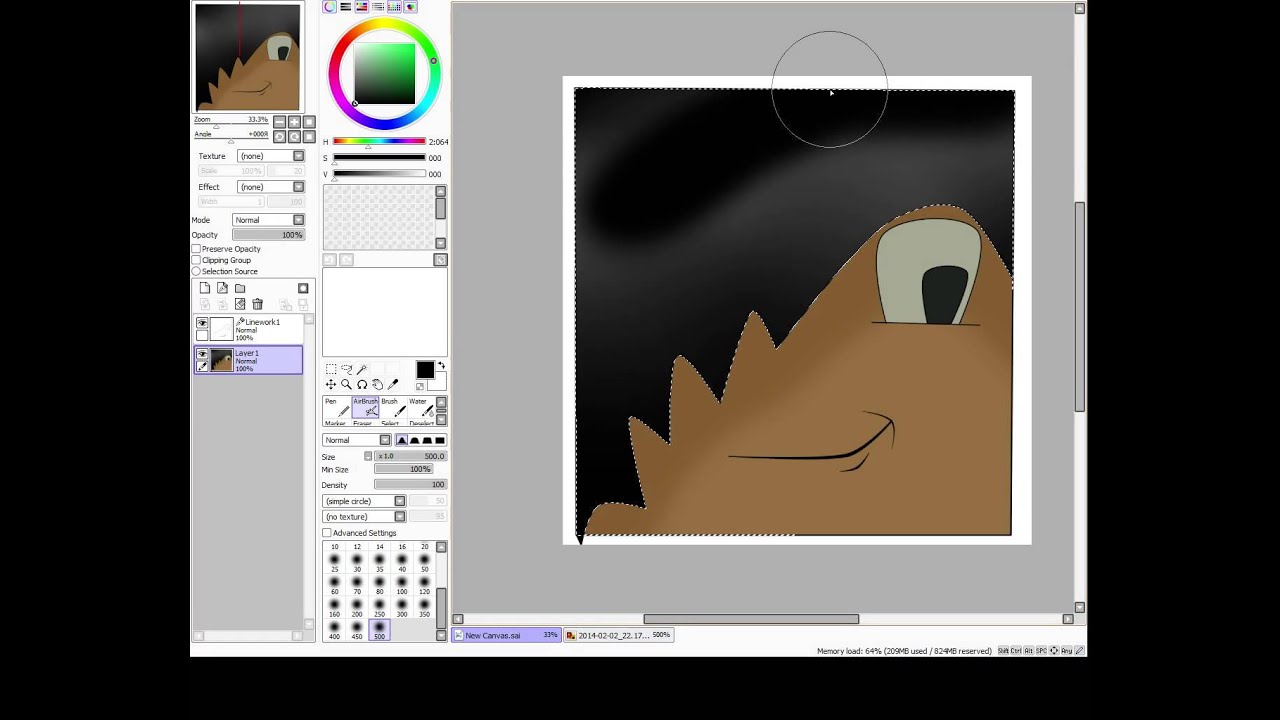Screen dimensions: 1280x720
Task: Open the brush size multiplier dropdown
Action: pos(368,456)
